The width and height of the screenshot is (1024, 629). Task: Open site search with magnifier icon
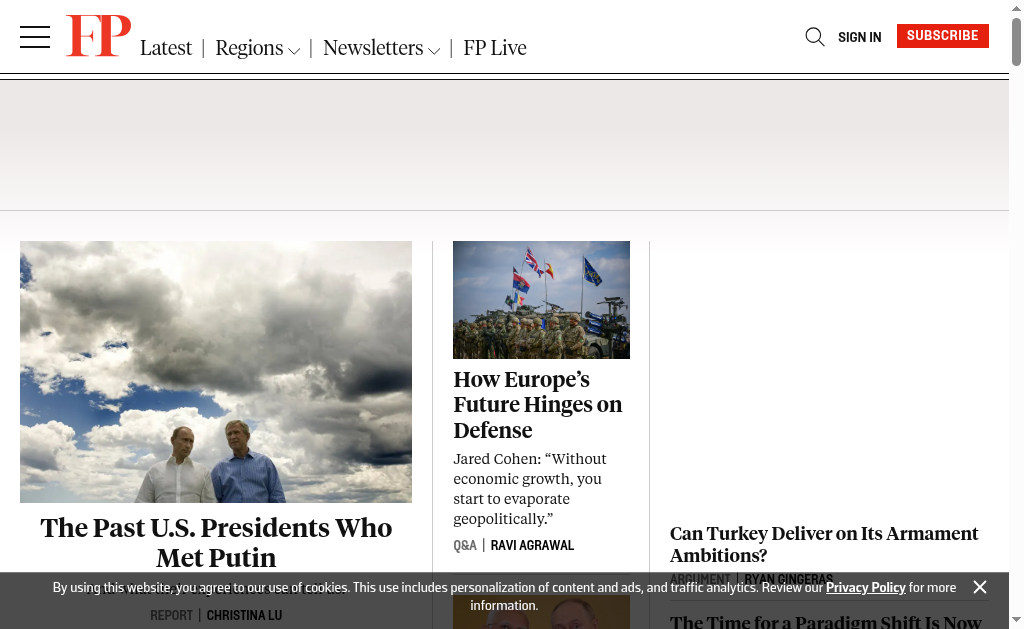(x=814, y=37)
